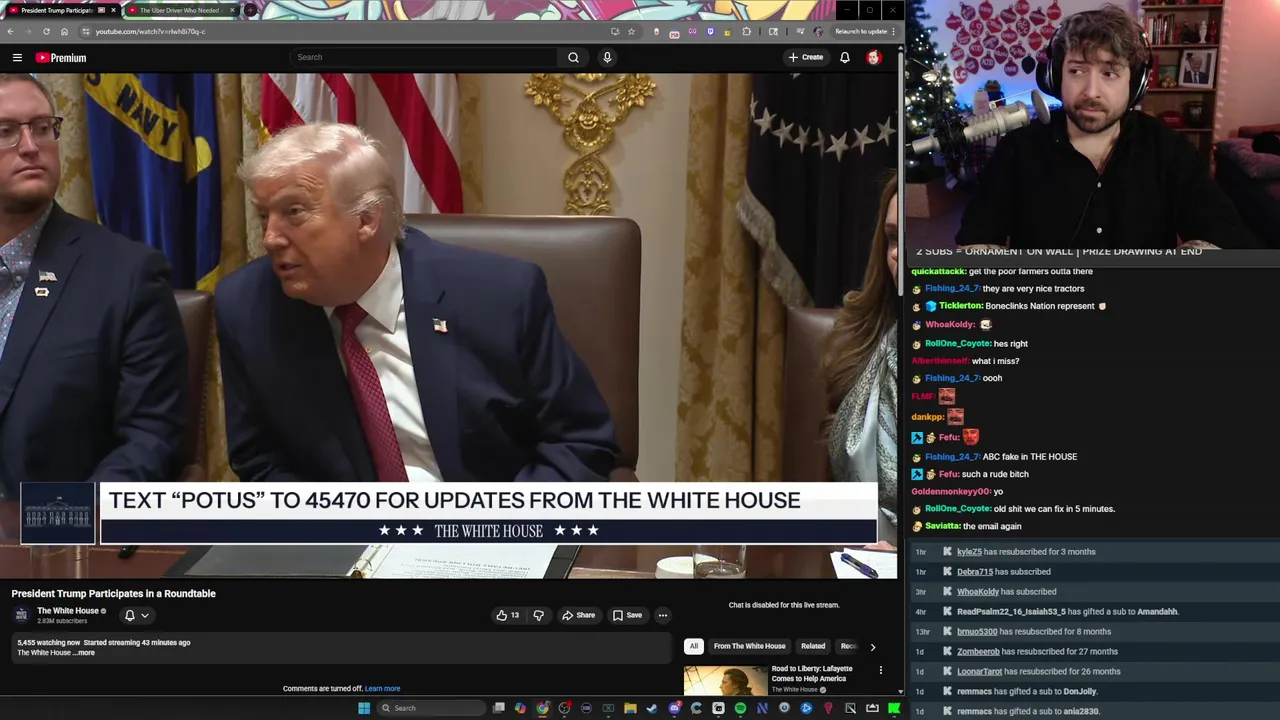
Task: Bookmark this page with the star
Action: (x=631, y=32)
